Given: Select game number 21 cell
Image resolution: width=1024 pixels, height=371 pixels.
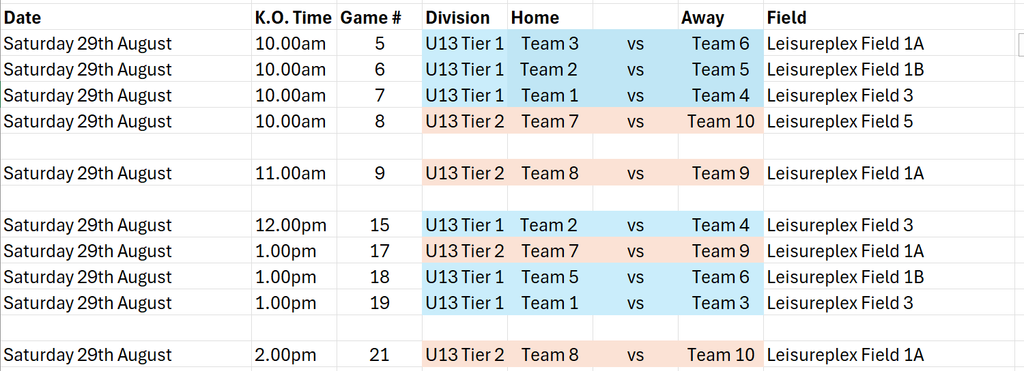Looking at the screenshot, I should coord(379,355).
